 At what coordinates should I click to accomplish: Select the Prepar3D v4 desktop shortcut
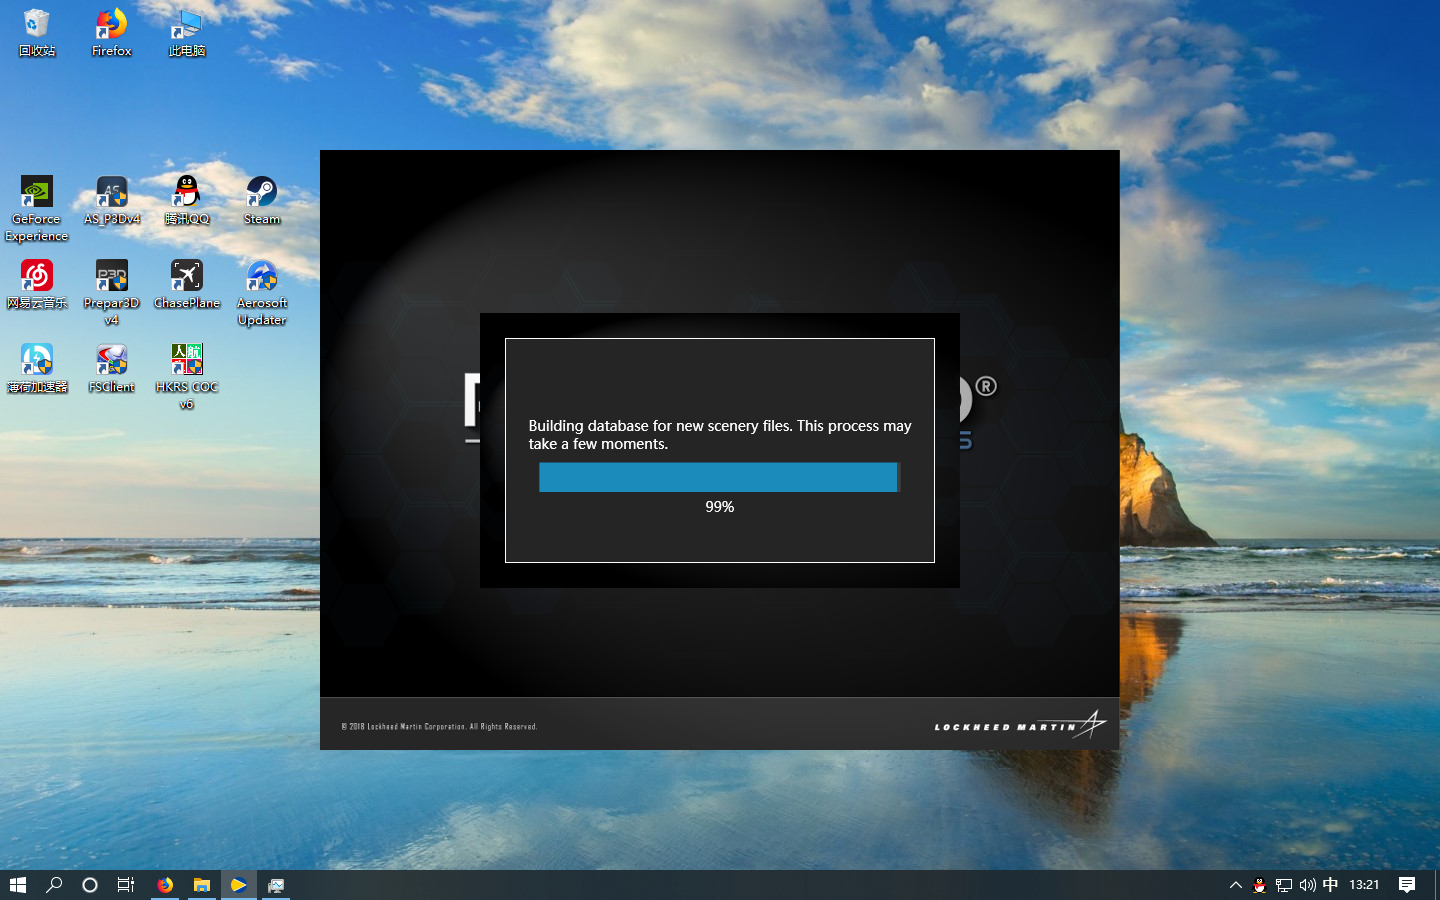(112, 293)
